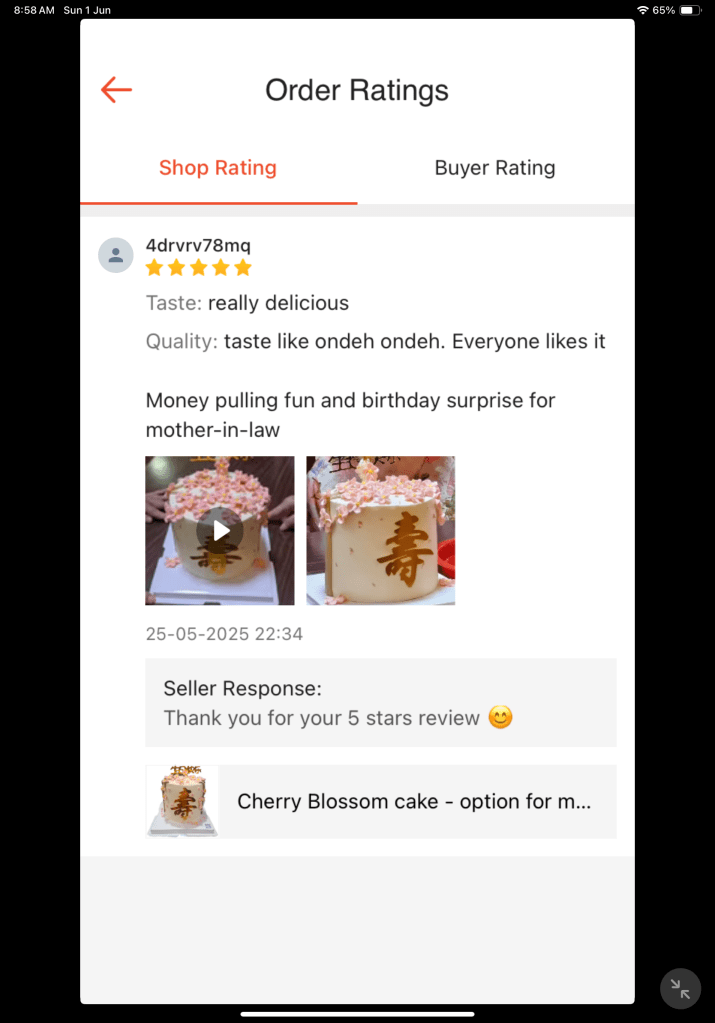Tap the Wi-Fi status icon

click(x=643, y=10)
